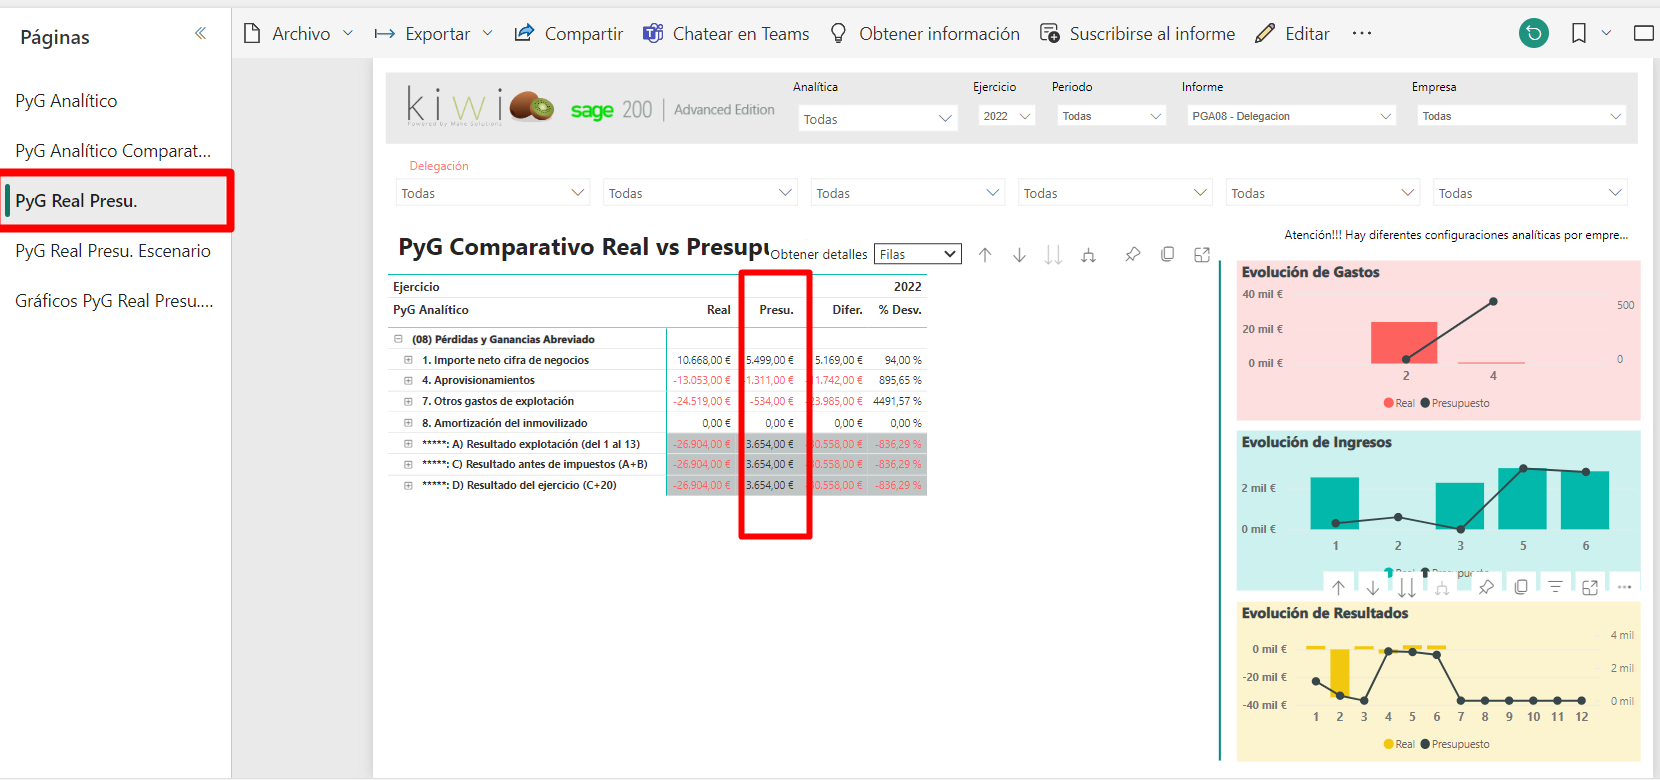Image resolution: width=1660 pixels, height=780 pixels.
Task: Open the view icon at top-right edge
Action: point(1643,33)
